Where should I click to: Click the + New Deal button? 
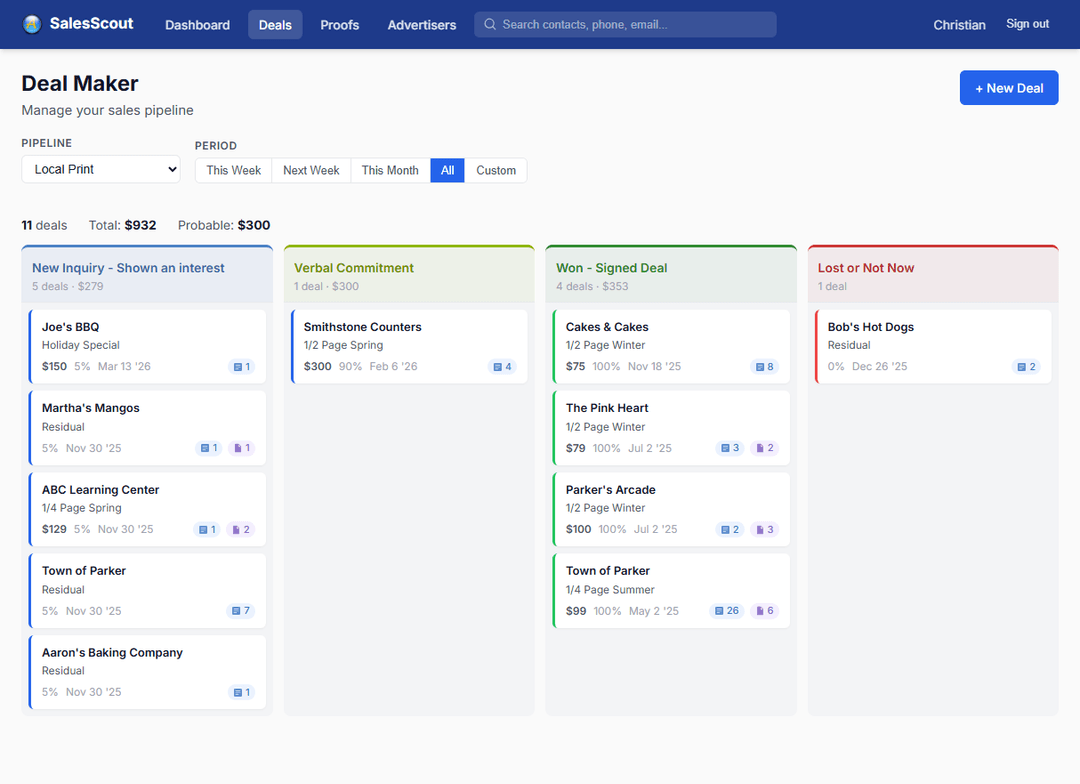click(1009, 87)
